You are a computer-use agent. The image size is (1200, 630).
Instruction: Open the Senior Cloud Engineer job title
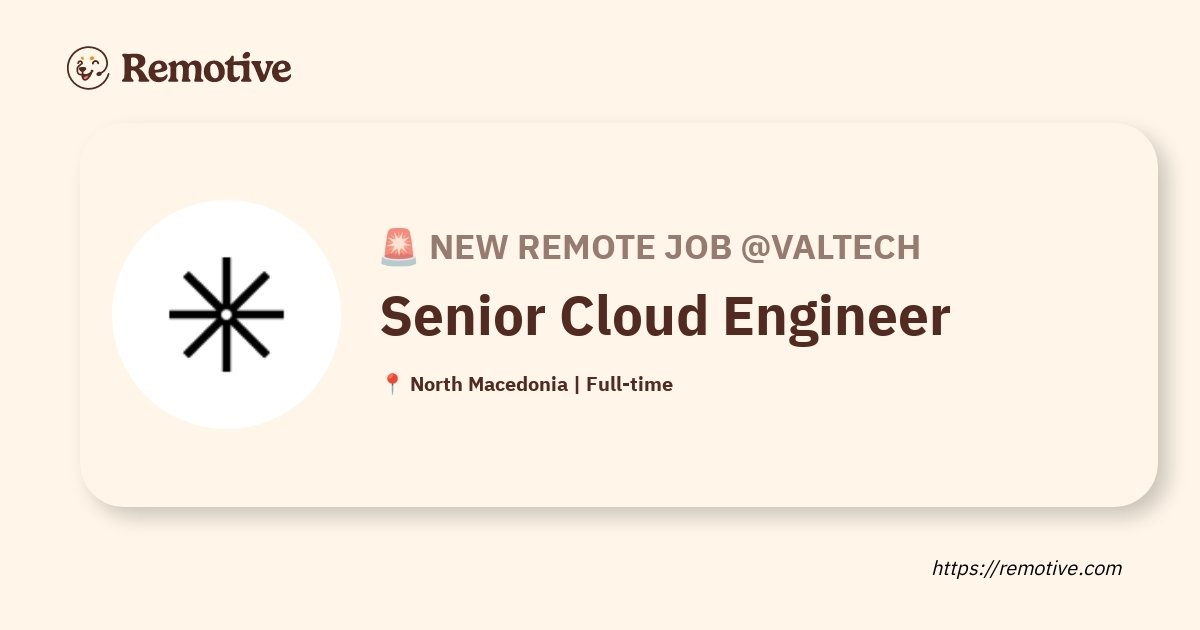point(665,317)
